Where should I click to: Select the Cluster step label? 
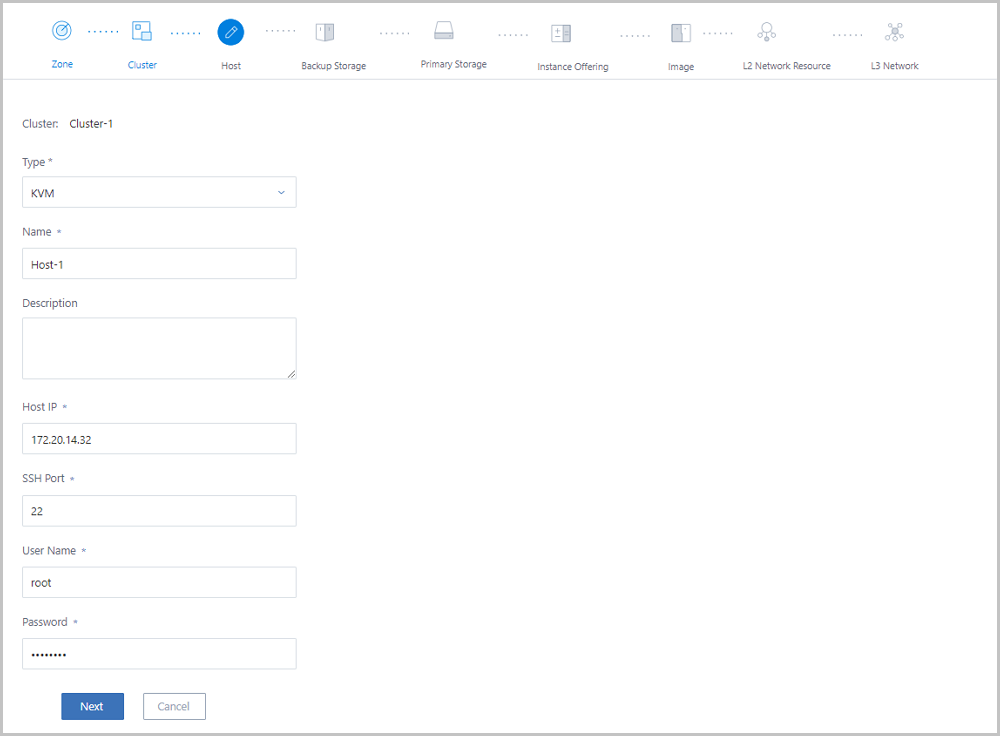(x=142, y=65)
